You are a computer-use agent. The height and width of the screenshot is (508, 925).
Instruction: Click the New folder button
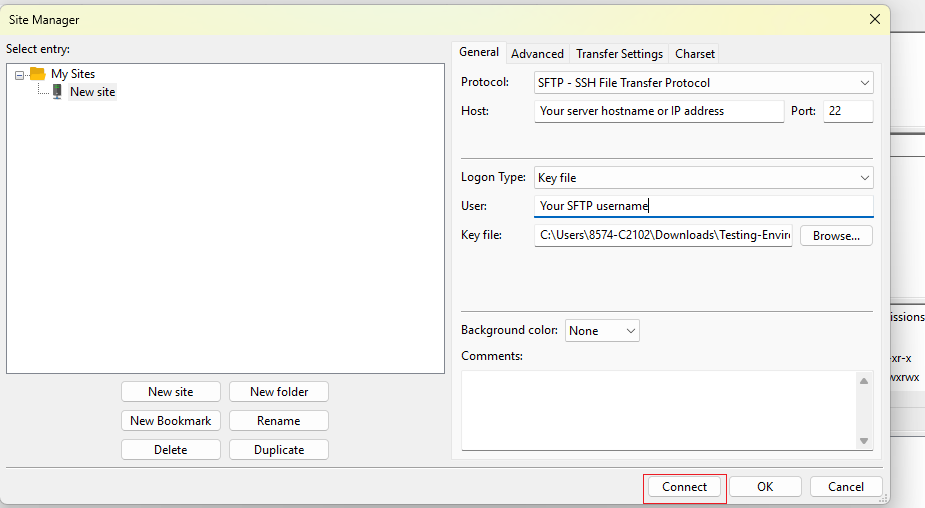(x=279, y=392)
